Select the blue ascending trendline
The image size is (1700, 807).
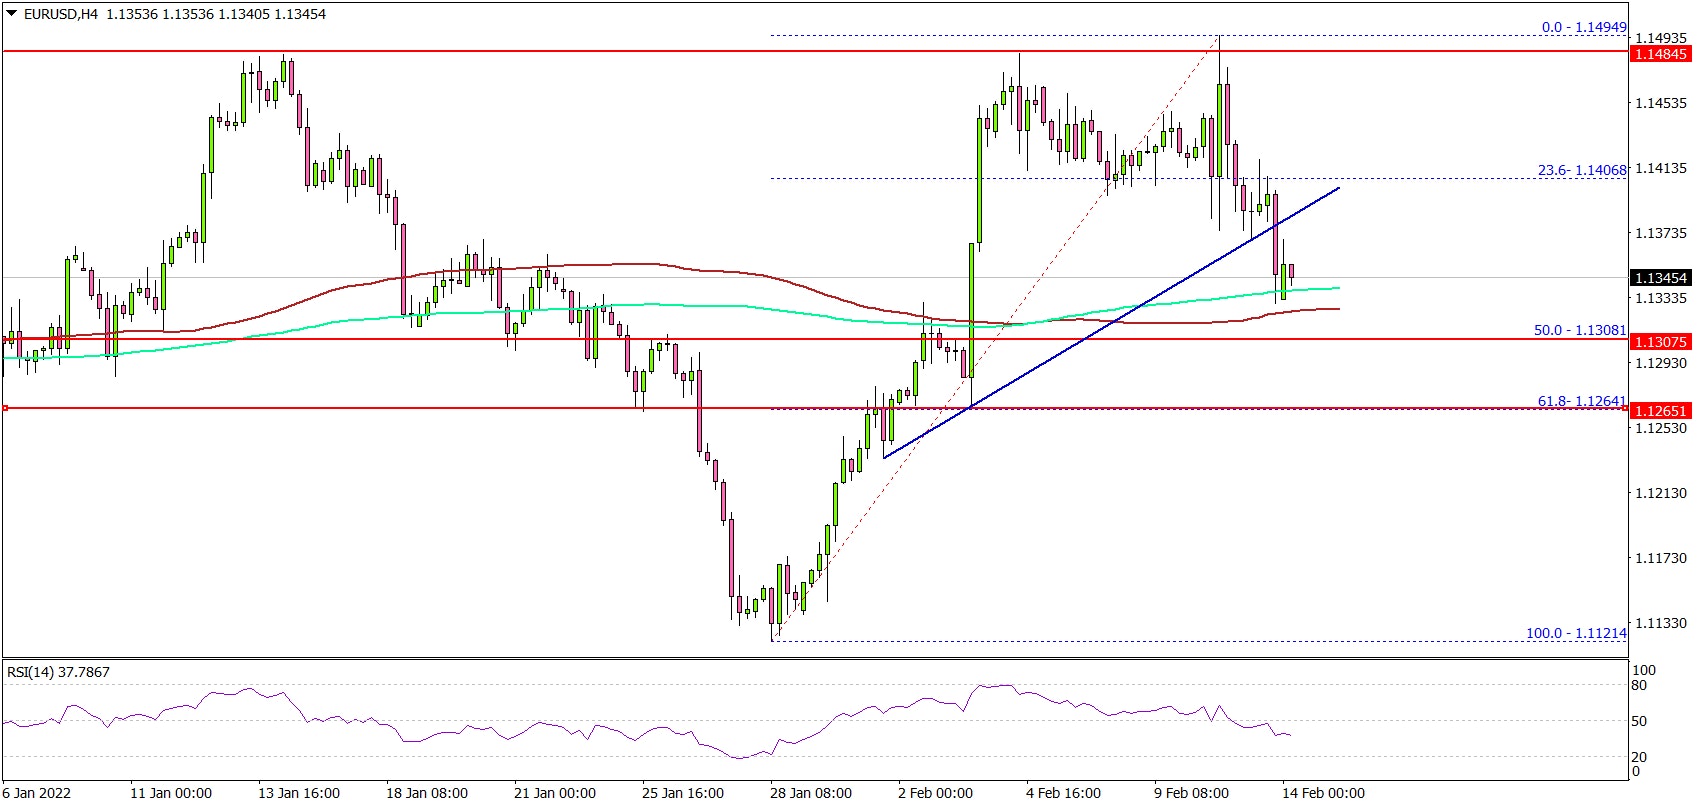pos(1100,326)
